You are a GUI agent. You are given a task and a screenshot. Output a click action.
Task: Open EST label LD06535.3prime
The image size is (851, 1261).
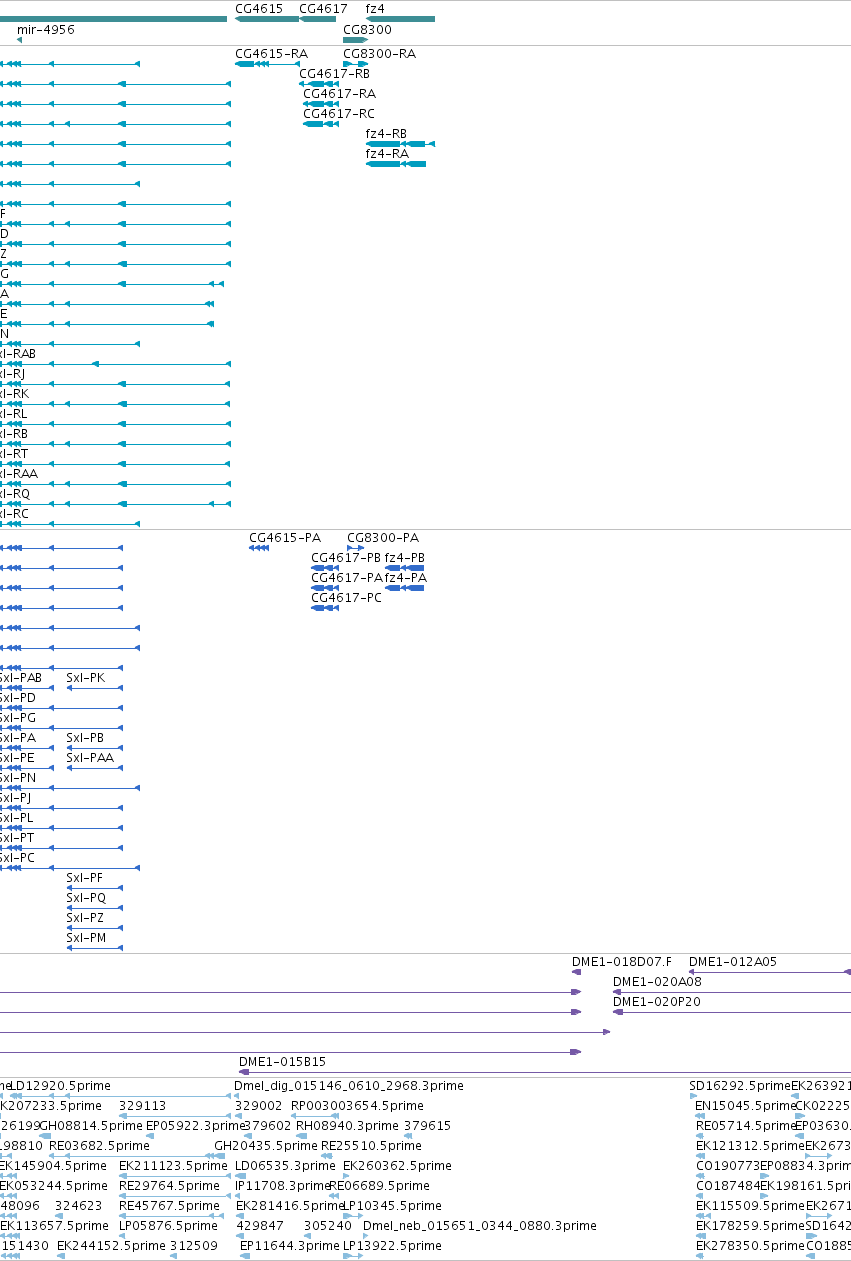pyautogui.click(x=285, y=1166)
